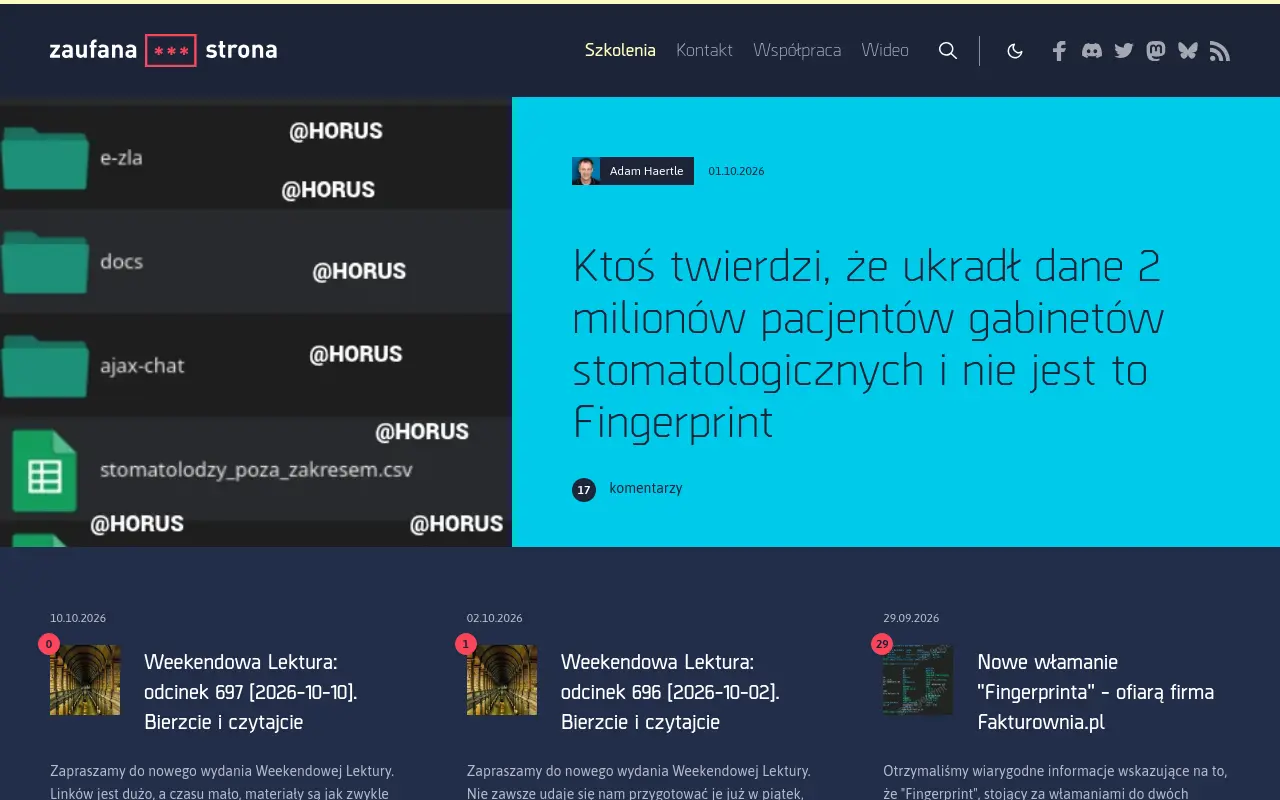The image size is (1280, 800).
Task: Open Fakturownia.pl Fingerprinta break-in article
Action: (x=1096, y=692)
